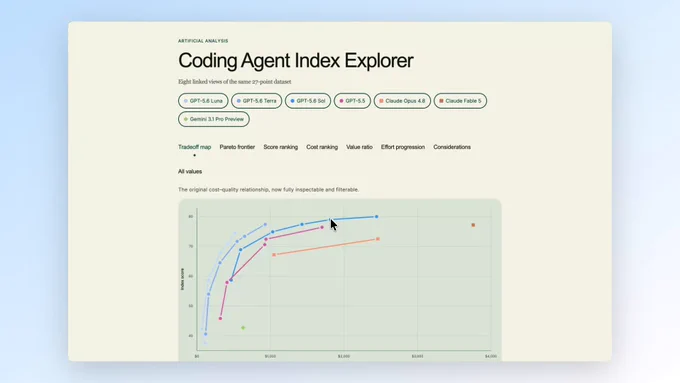Open the Pareto frontier tab

point(237,147)
